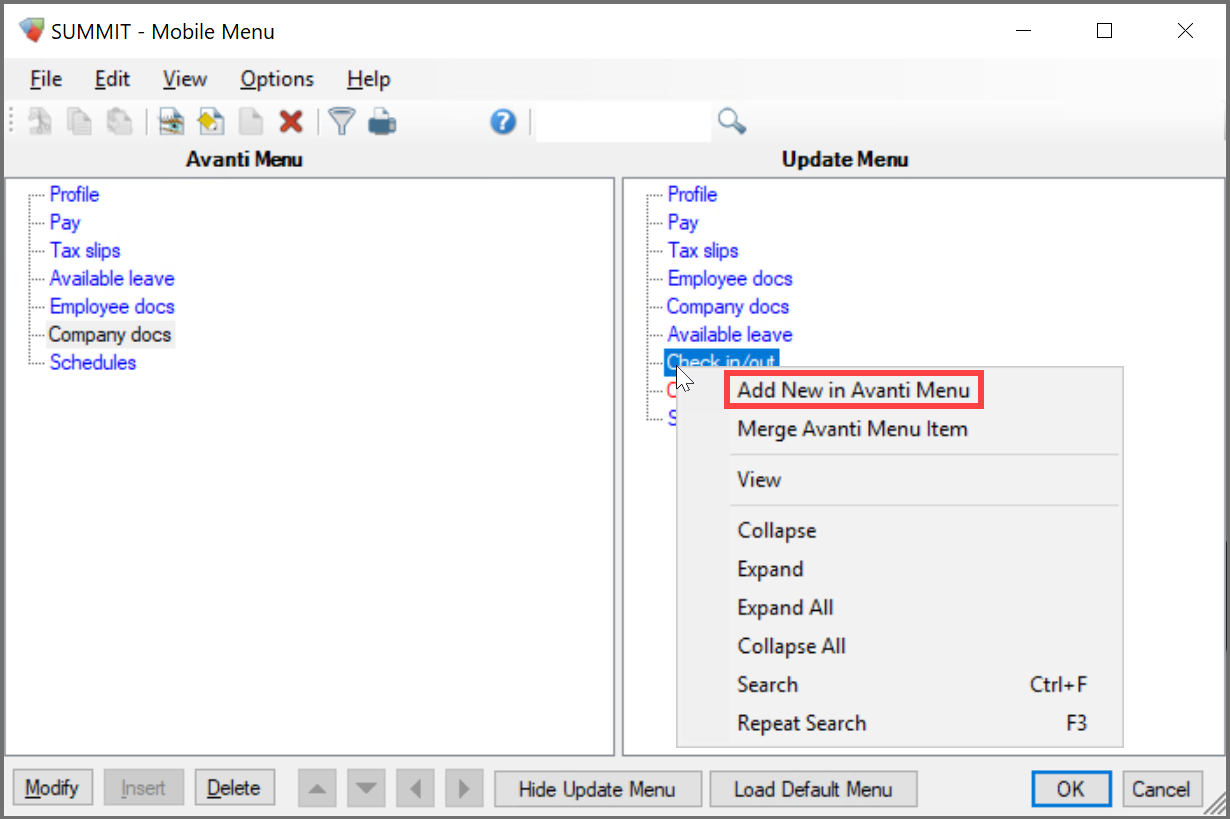The width and height of the screenshot is (1230, 819).
Task: Maximize the Mobile Menu window
Action: coord(1104,31)
